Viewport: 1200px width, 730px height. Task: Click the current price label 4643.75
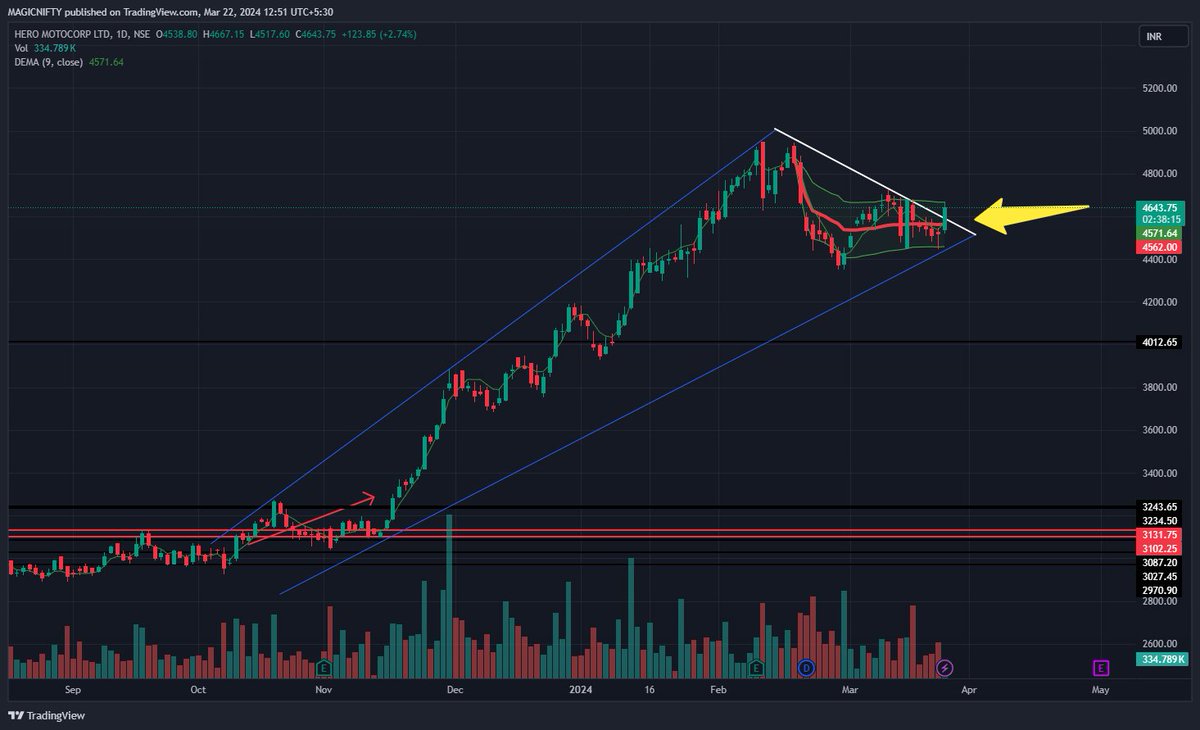[1161, 207]
